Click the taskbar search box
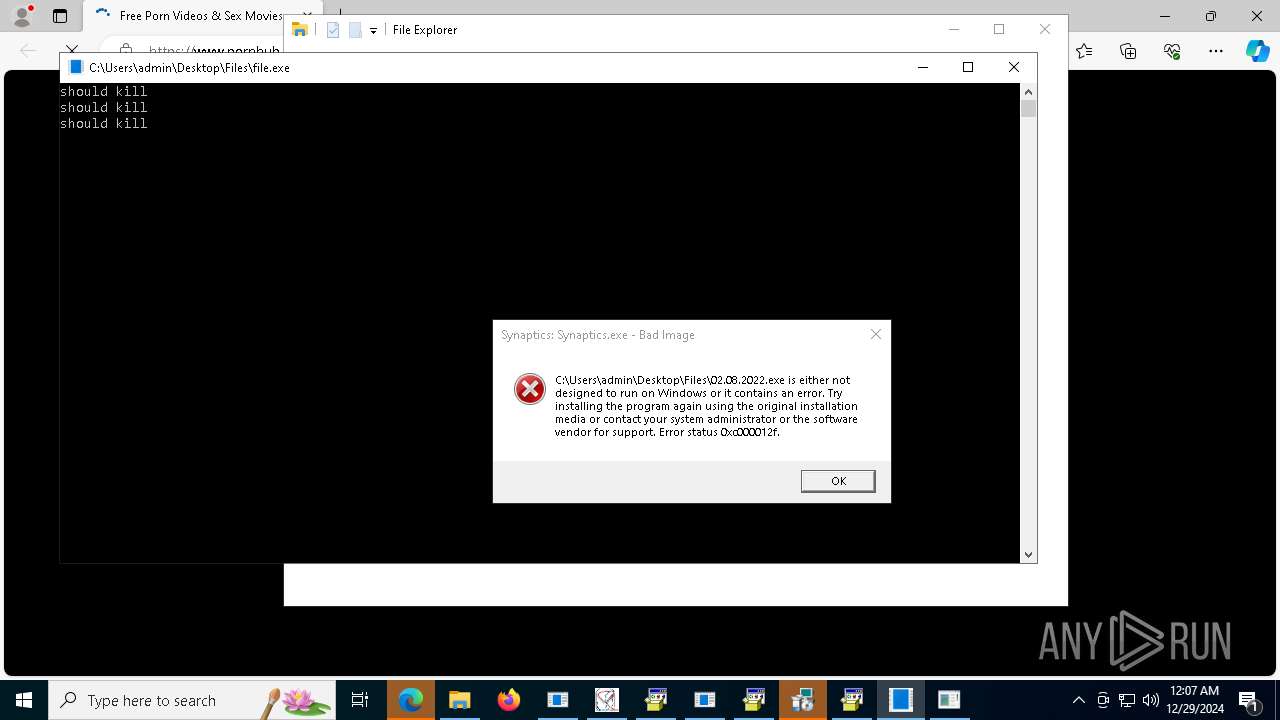This screenshot has height=720, width=1280. coord(192,700)
